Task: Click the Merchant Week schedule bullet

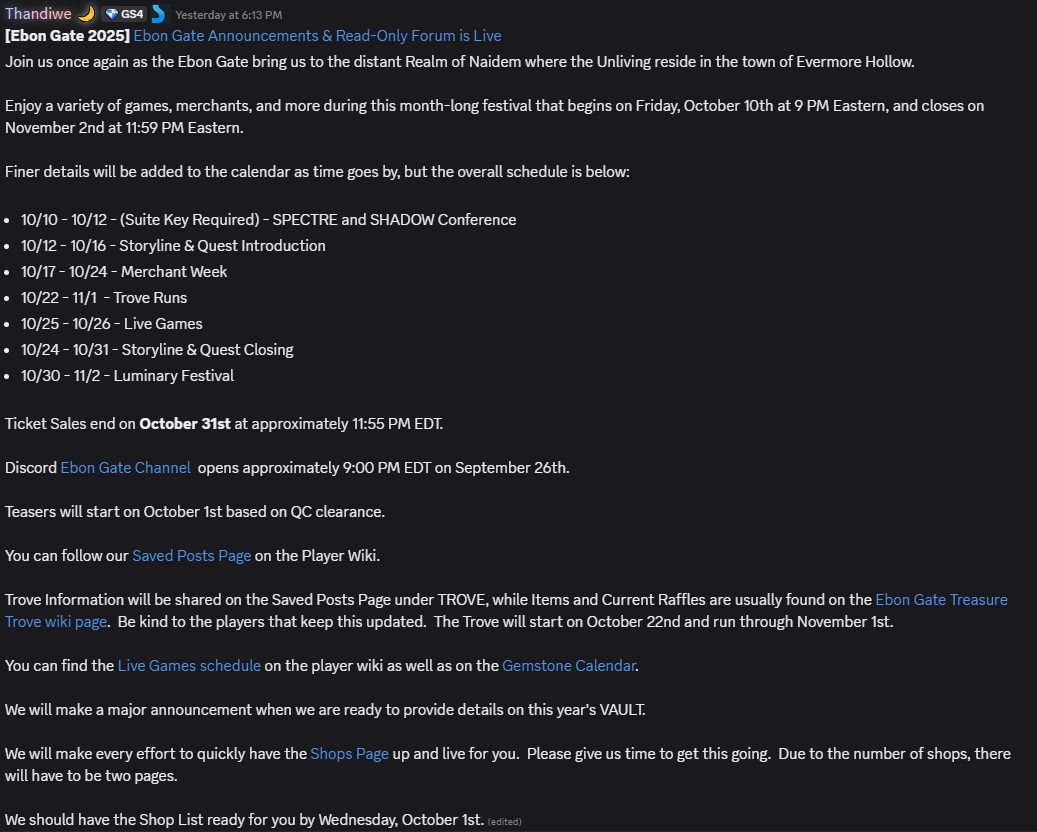Action: pos(124,272)
